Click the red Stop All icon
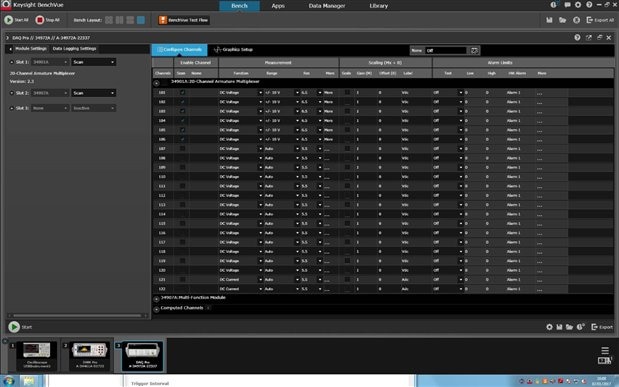Screen dimensions: 619x387 [x=39, y=20]
